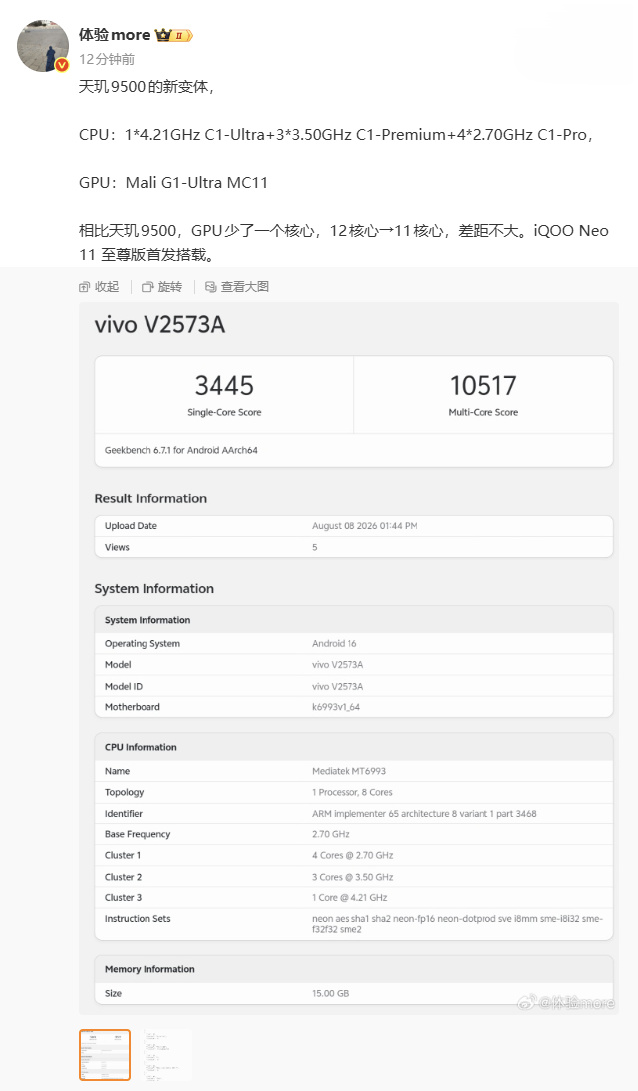View the large image via 查看大图
This screenshot has height=1091, width=638.
237,287
